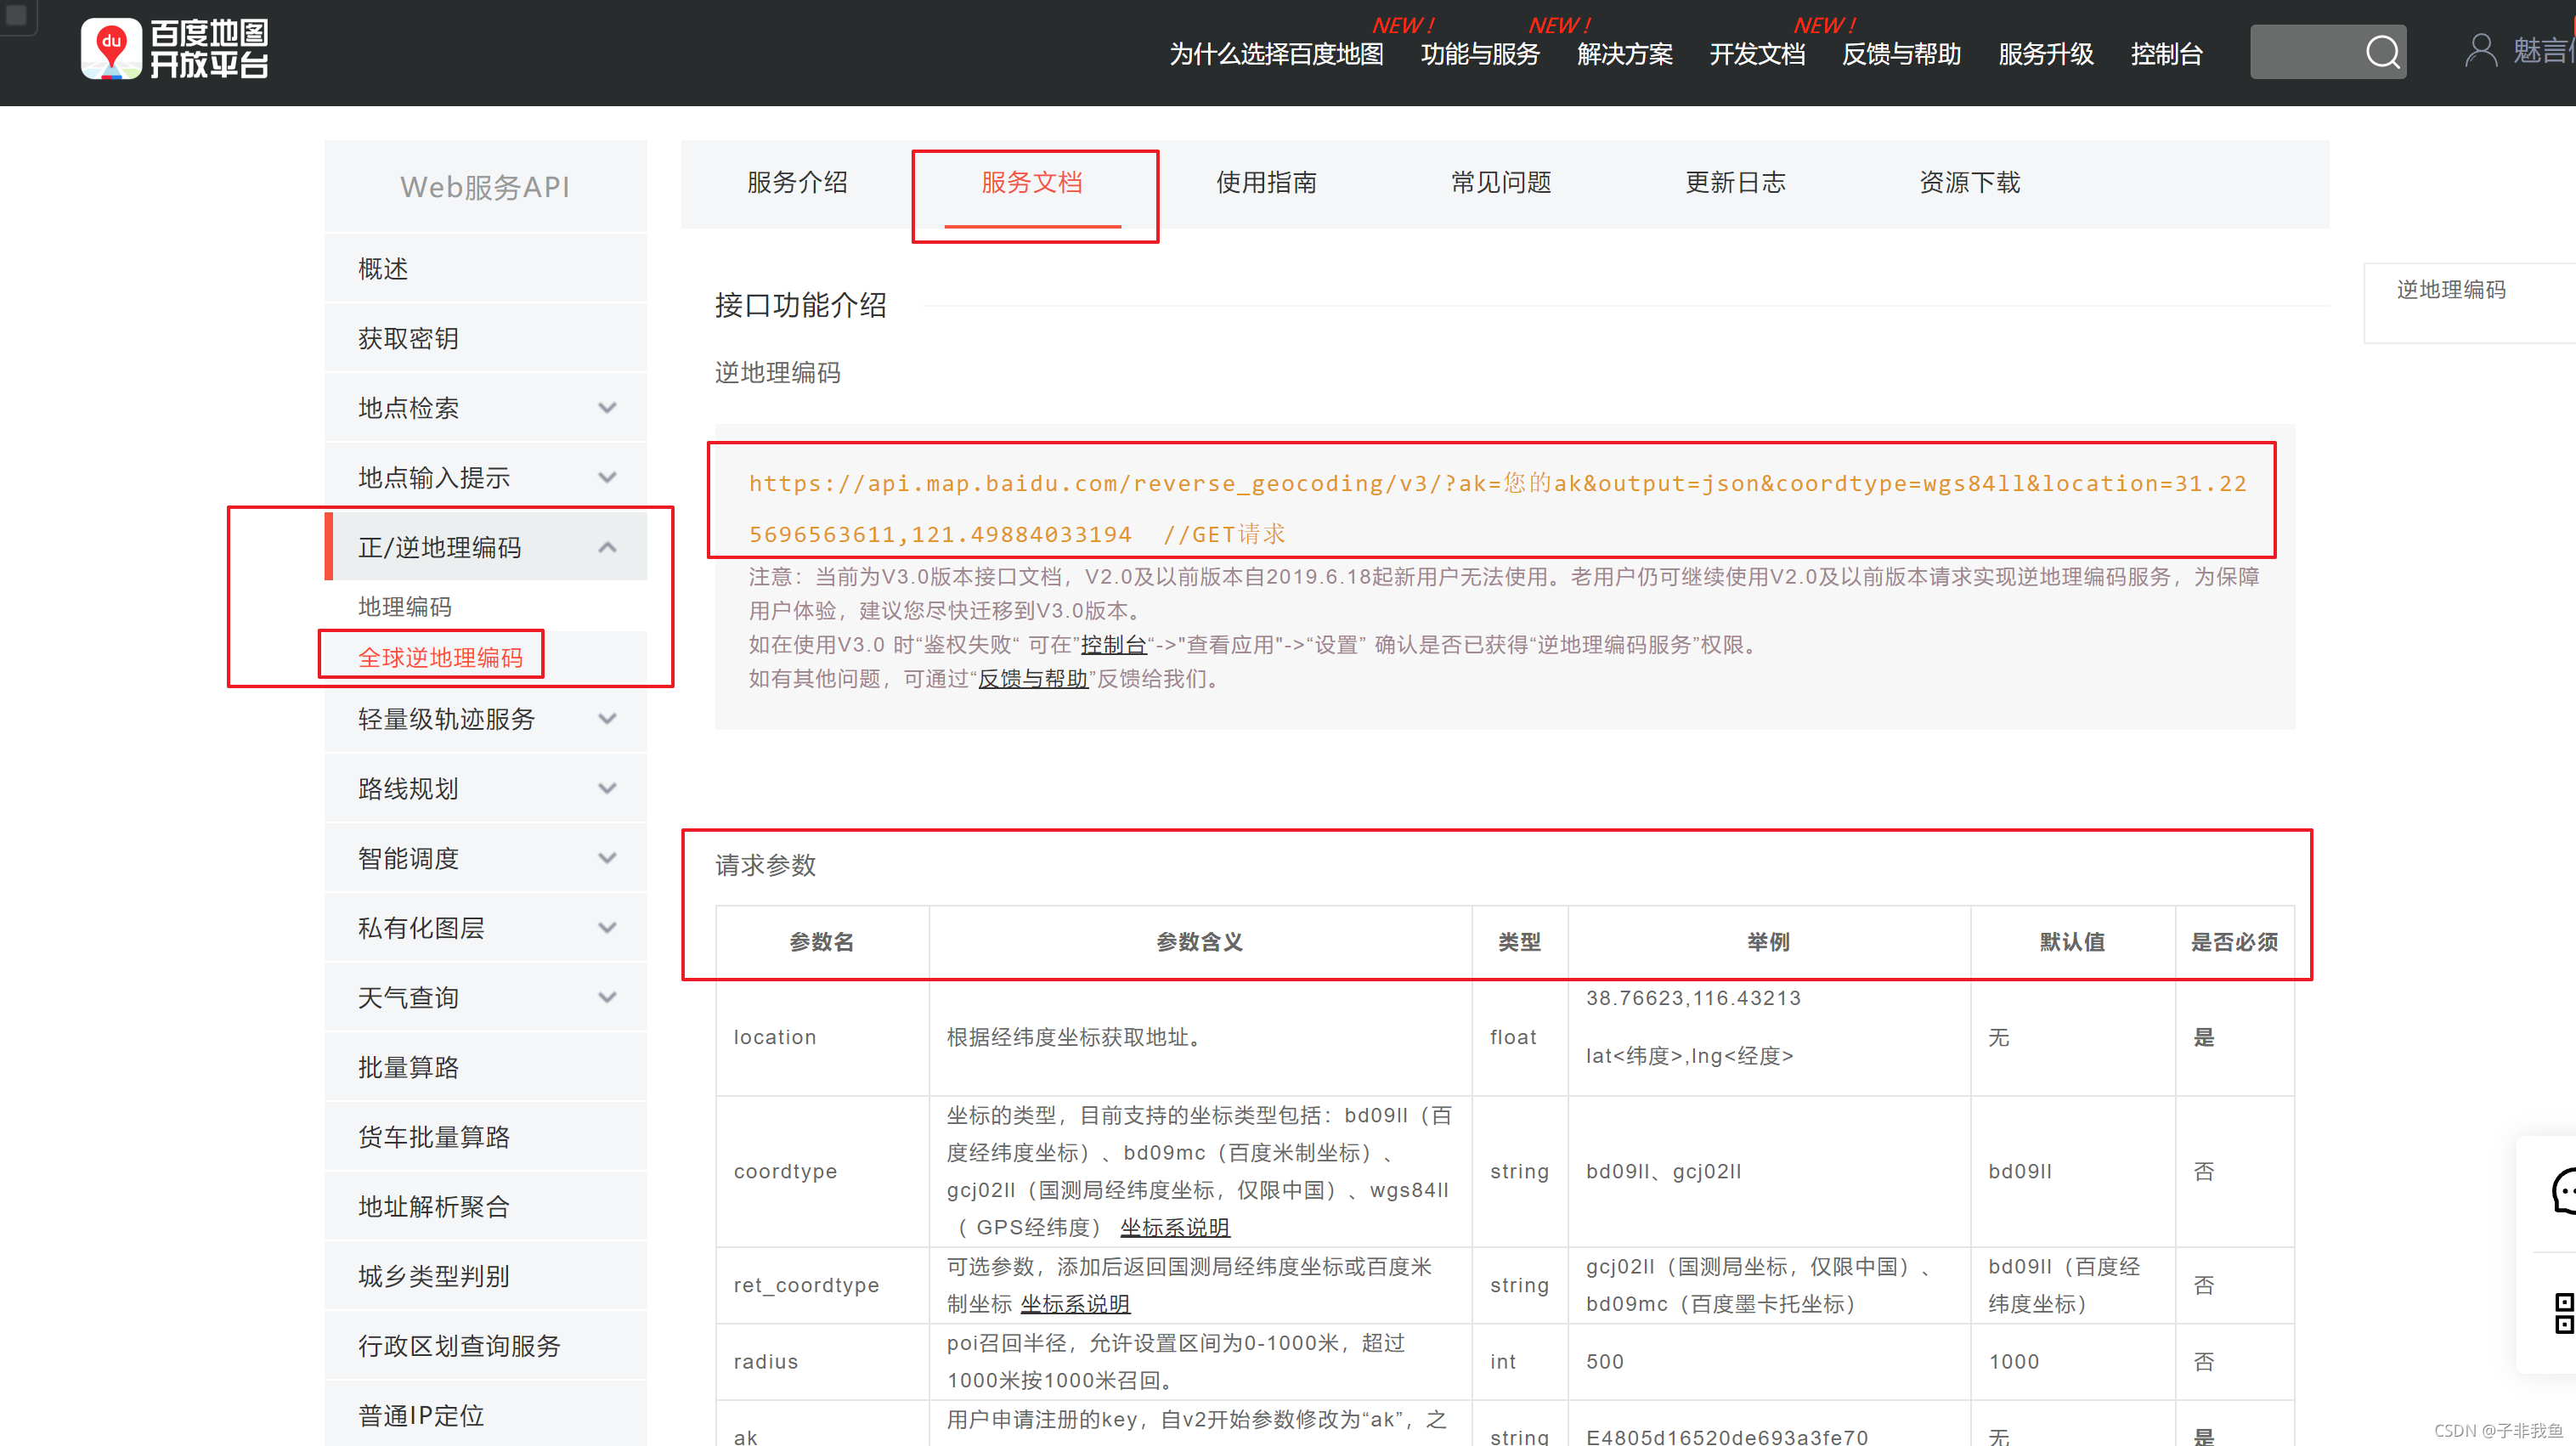Click the reverse_geocoding API URL text
2576x1446 pixels.
point(1498,508)
